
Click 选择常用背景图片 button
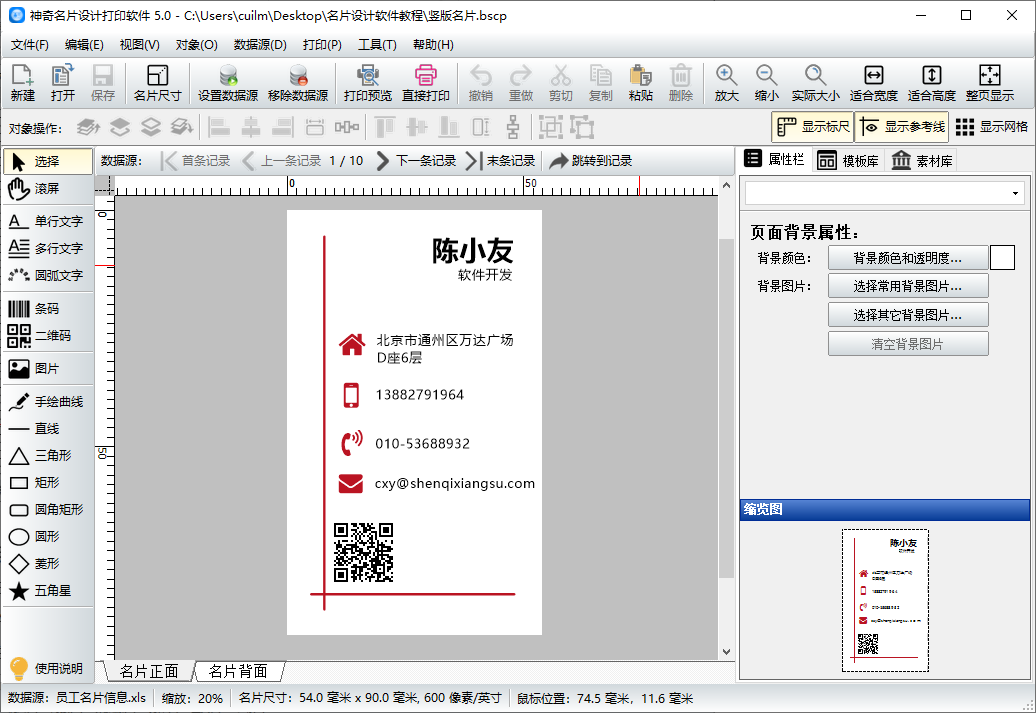pyautogui.click(x=908, y=286)
